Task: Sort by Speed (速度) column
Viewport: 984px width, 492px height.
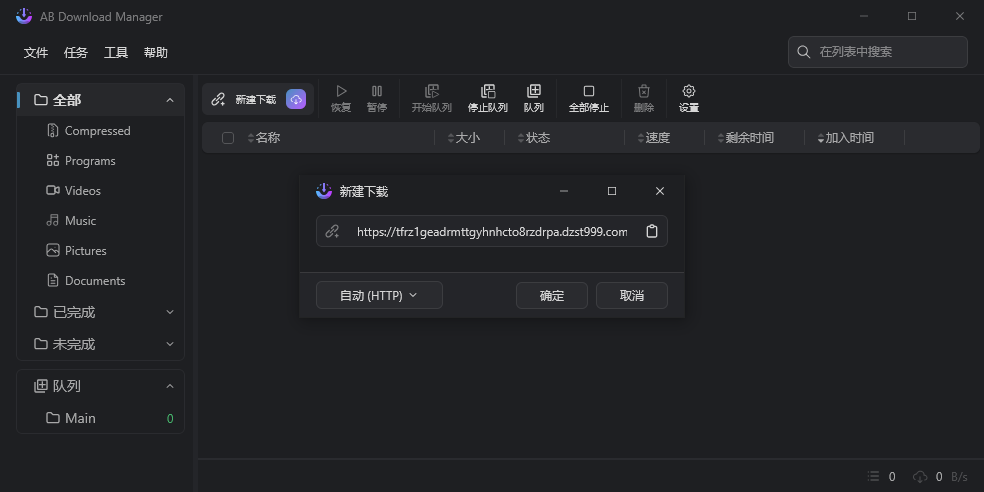Action: tap(653, 138)
